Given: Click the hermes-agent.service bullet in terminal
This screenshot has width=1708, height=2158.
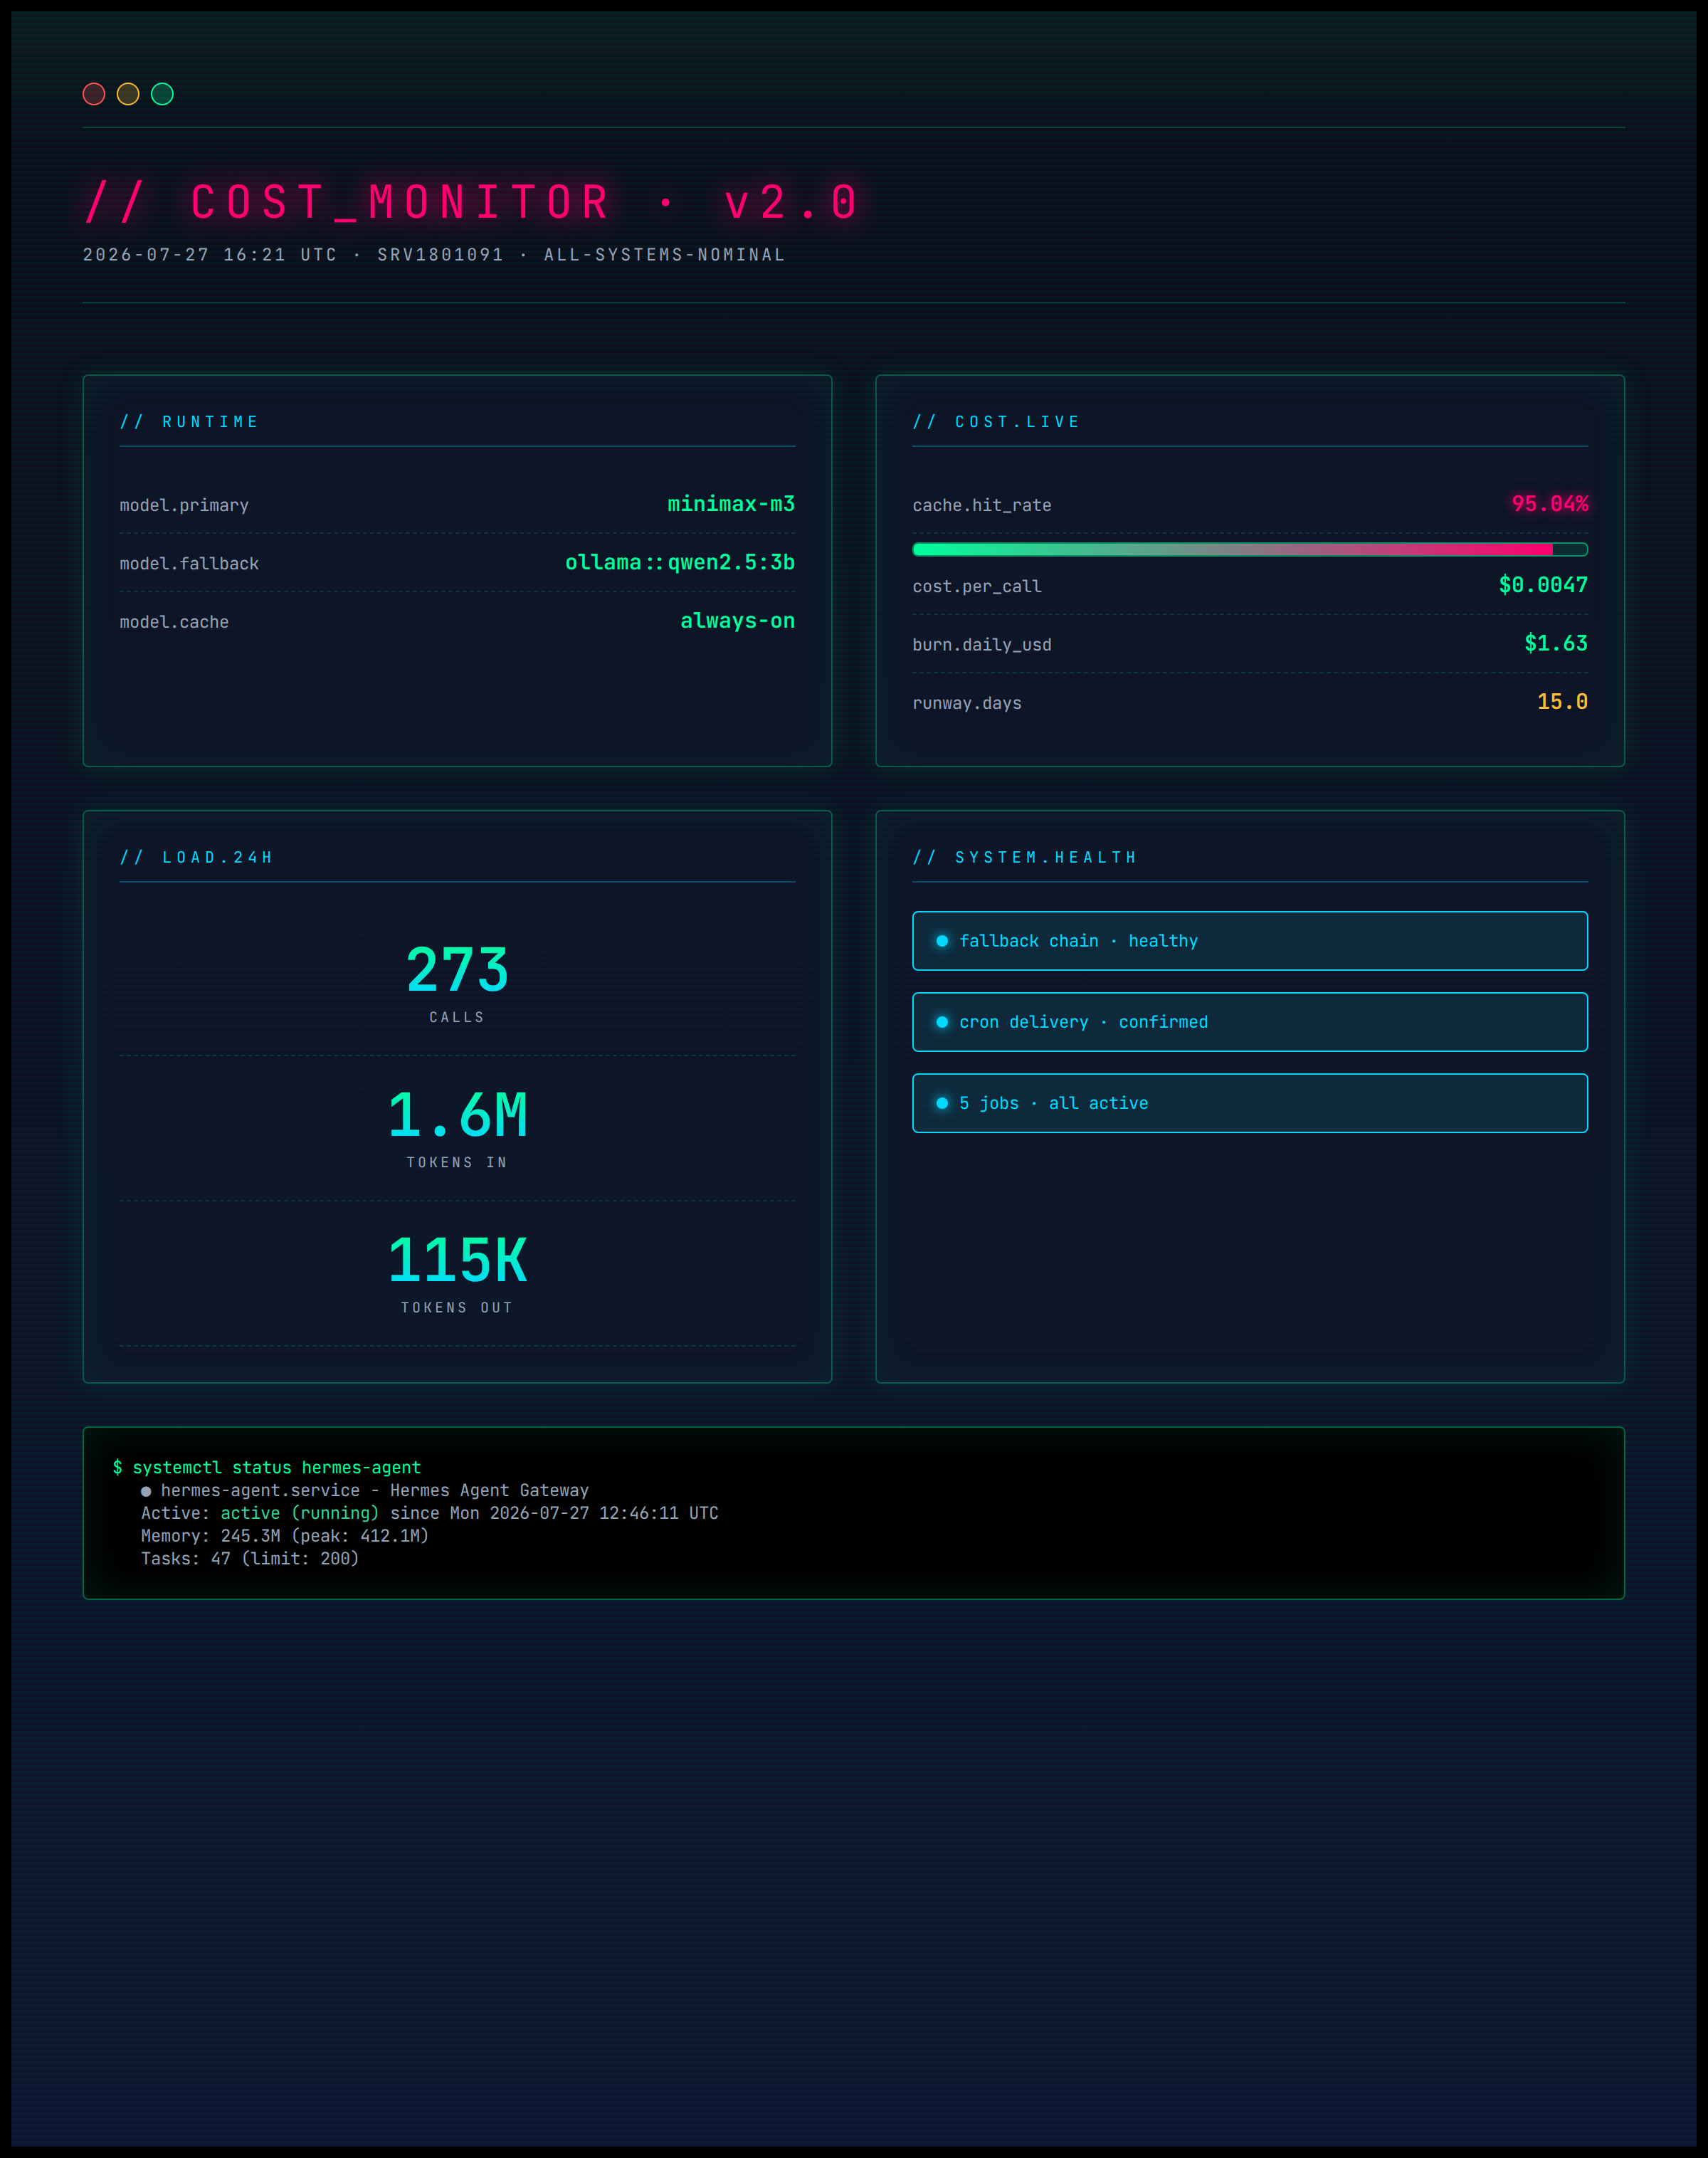Looking at the screenshot, I should pos(146,1491).
